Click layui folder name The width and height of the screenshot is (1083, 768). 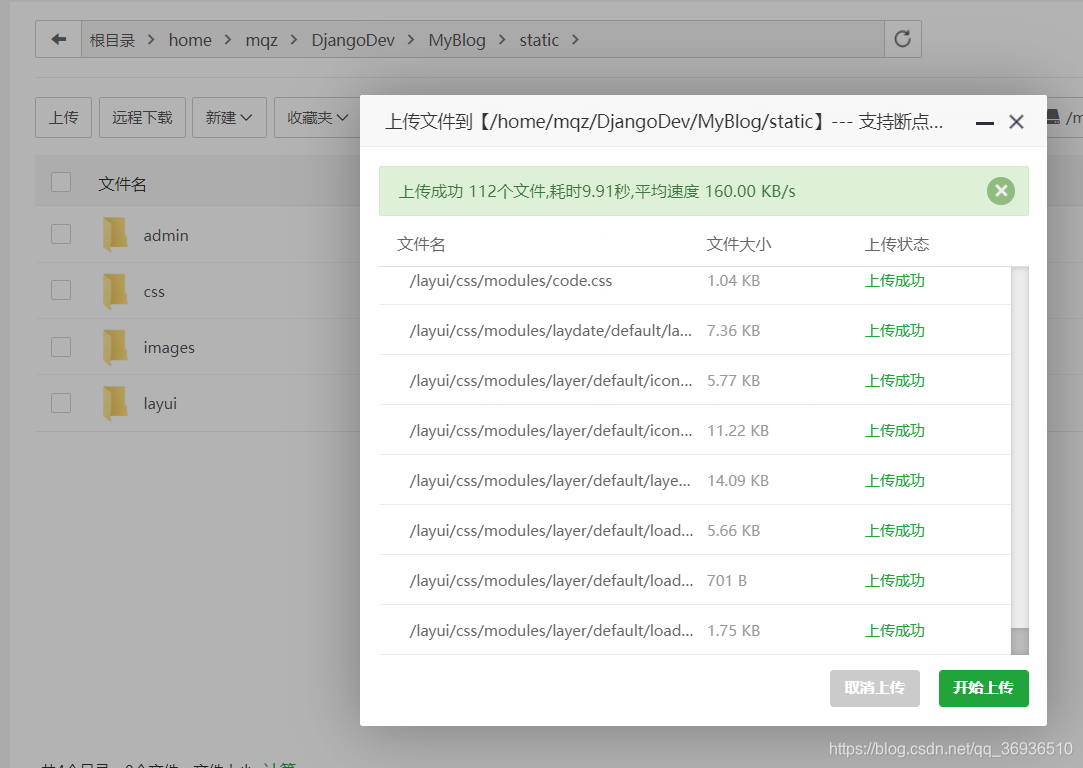tap(160, 403)
